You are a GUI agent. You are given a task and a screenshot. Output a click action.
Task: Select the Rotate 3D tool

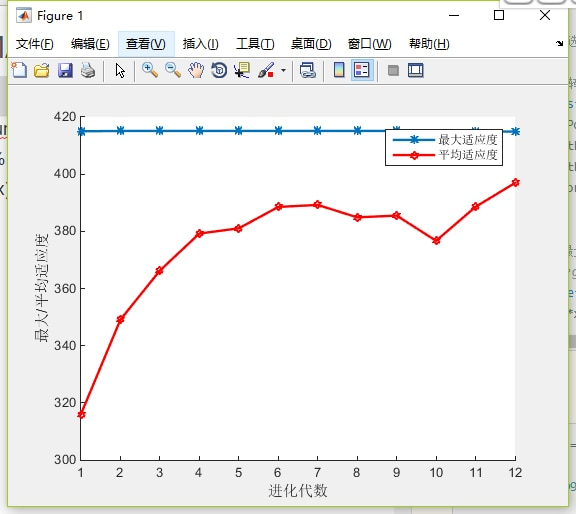219,70
